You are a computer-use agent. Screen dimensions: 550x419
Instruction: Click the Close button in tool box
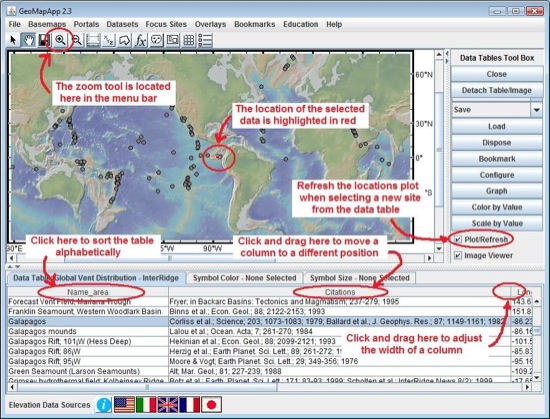coord(497,74)
